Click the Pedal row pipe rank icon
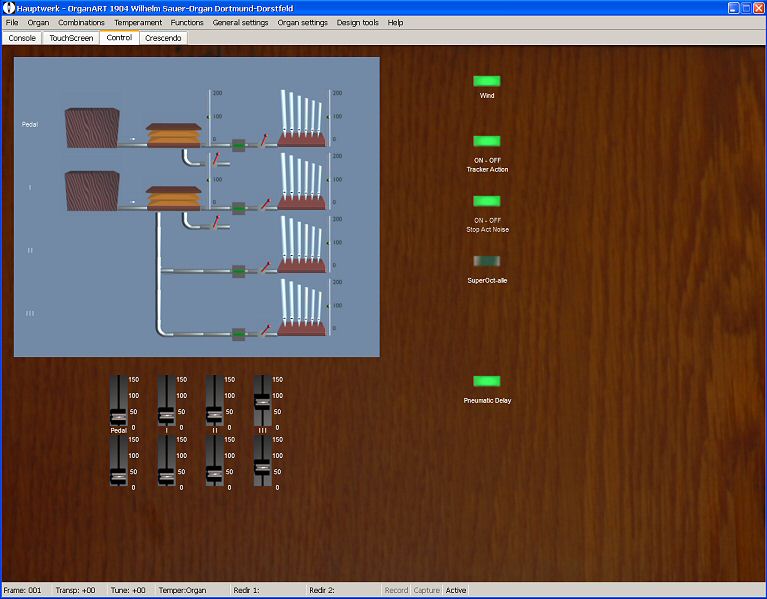This screenshot has height=599, width=767. [x=302, y=118]
